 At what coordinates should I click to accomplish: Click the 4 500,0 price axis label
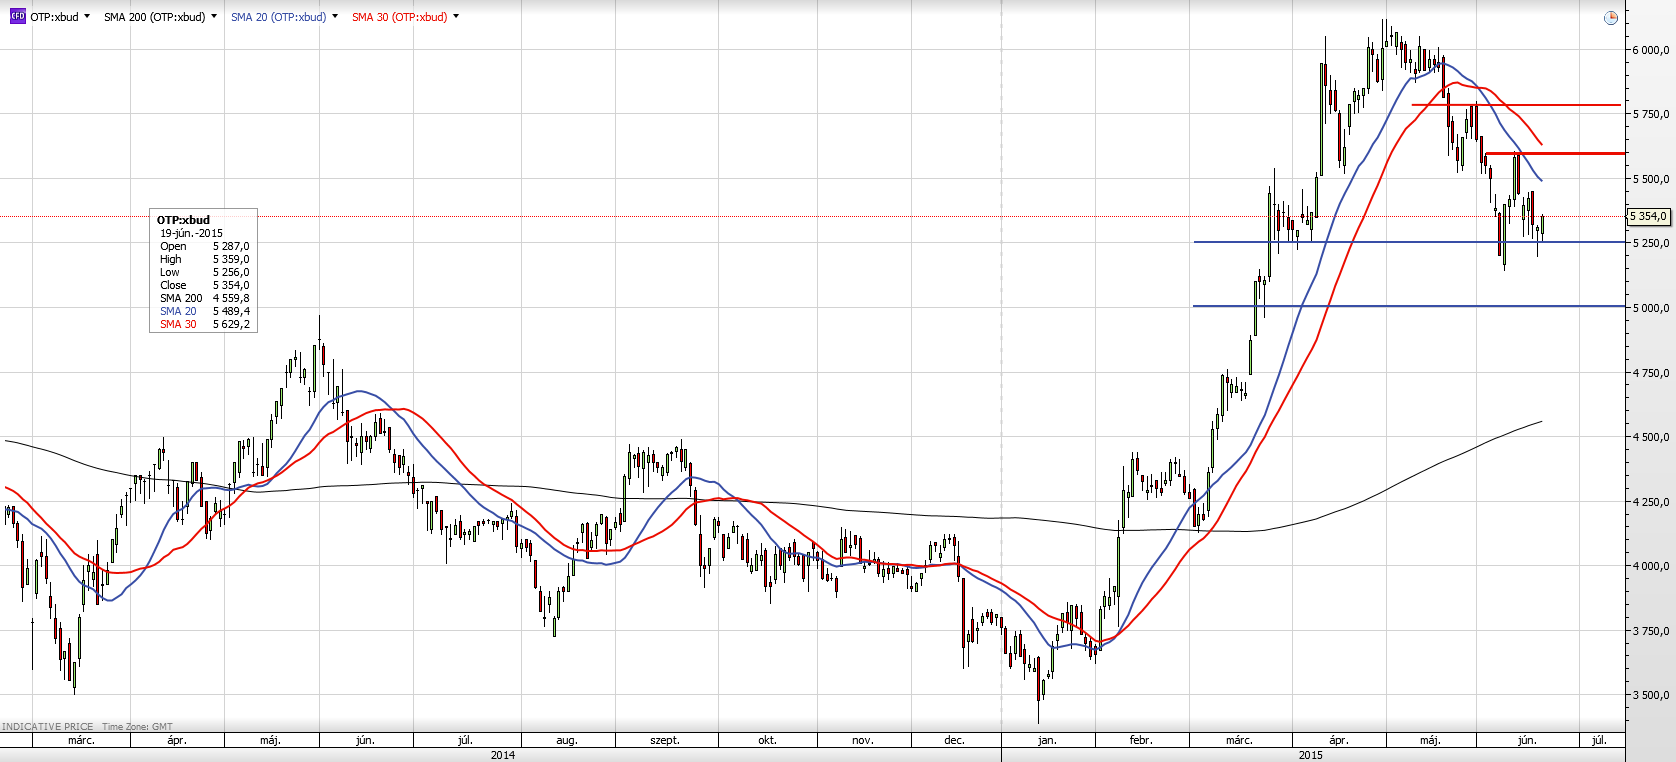tap(1651, 437)
